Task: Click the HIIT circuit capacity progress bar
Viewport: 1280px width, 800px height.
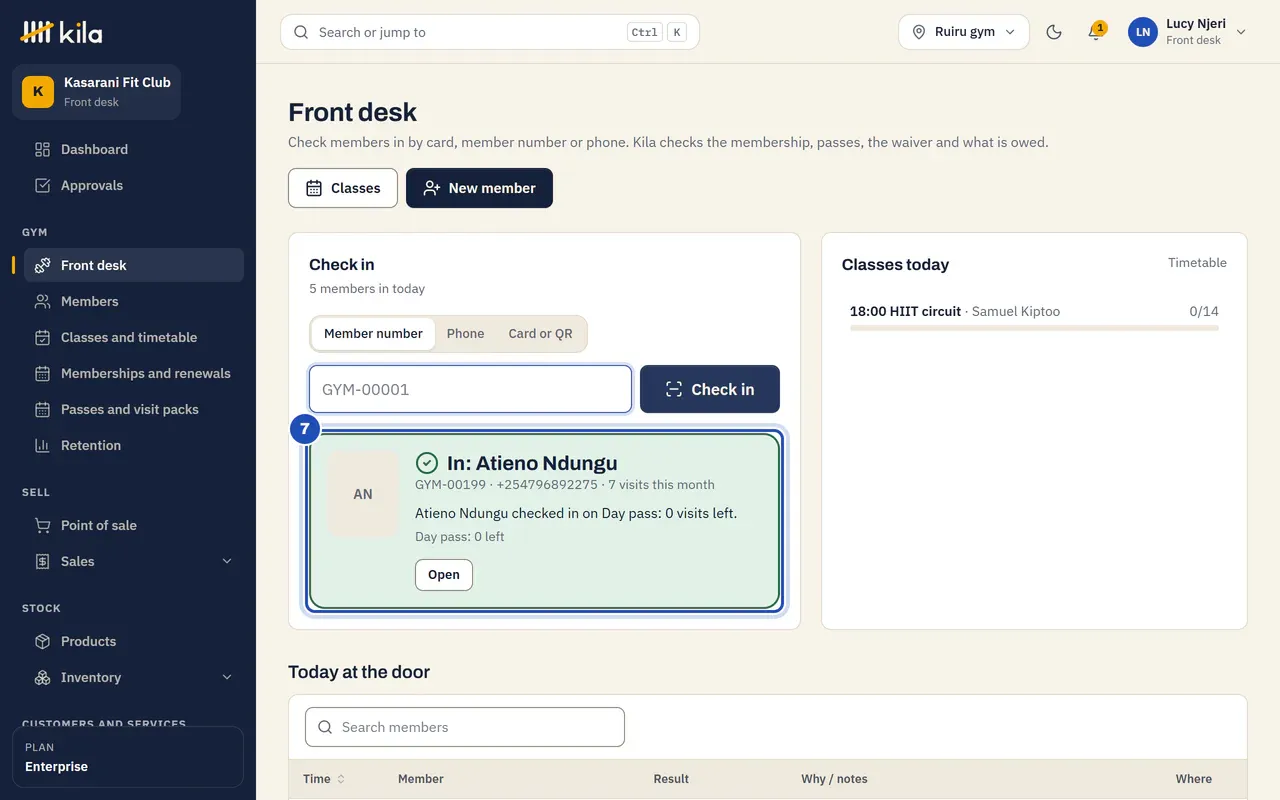Action: pos(1034,328)
